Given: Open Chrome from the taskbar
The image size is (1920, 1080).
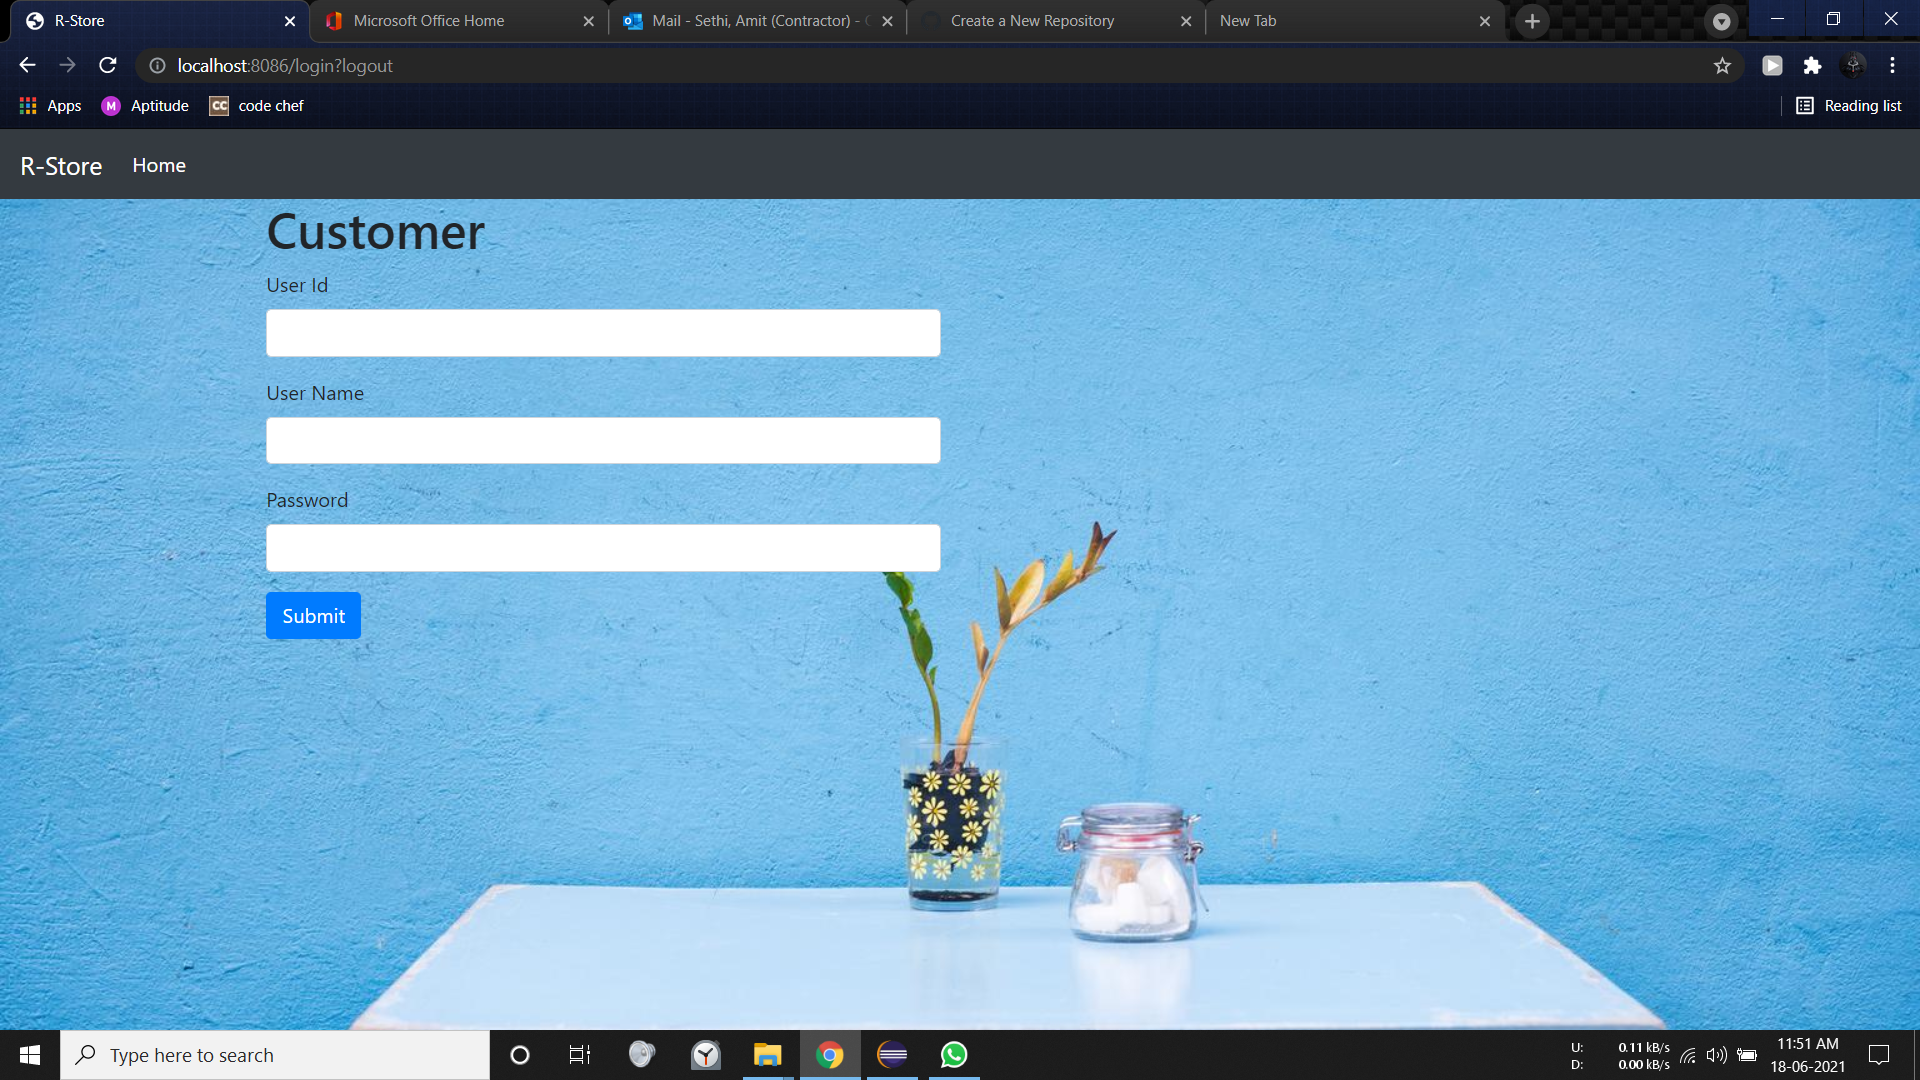Looking at the screenshot, I should pos(829,1055).
